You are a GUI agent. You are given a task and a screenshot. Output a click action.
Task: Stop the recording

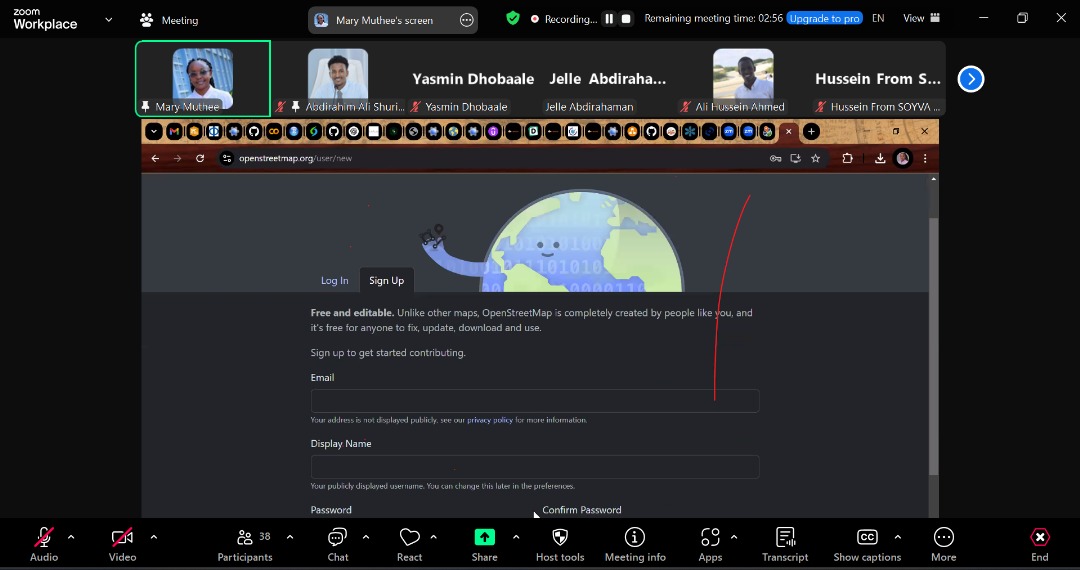[626, 19]
